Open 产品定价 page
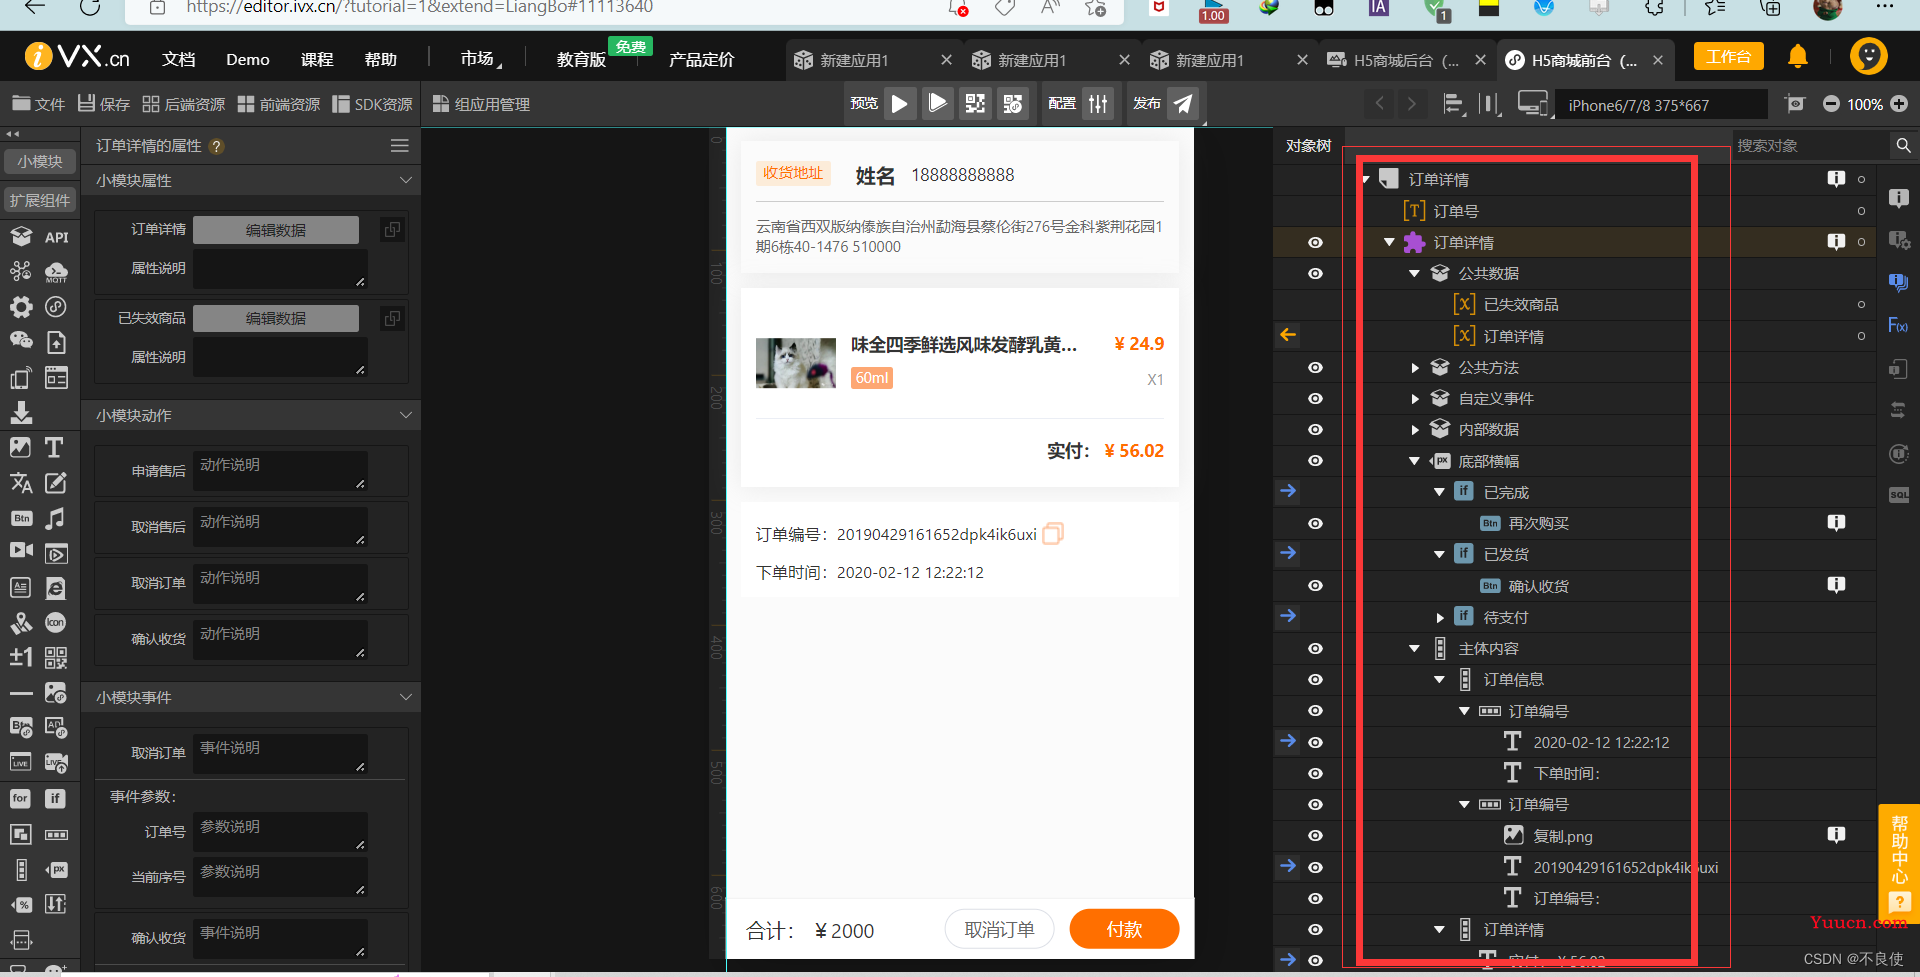This screenshot has height=977, width=1920. click(701, 59)
